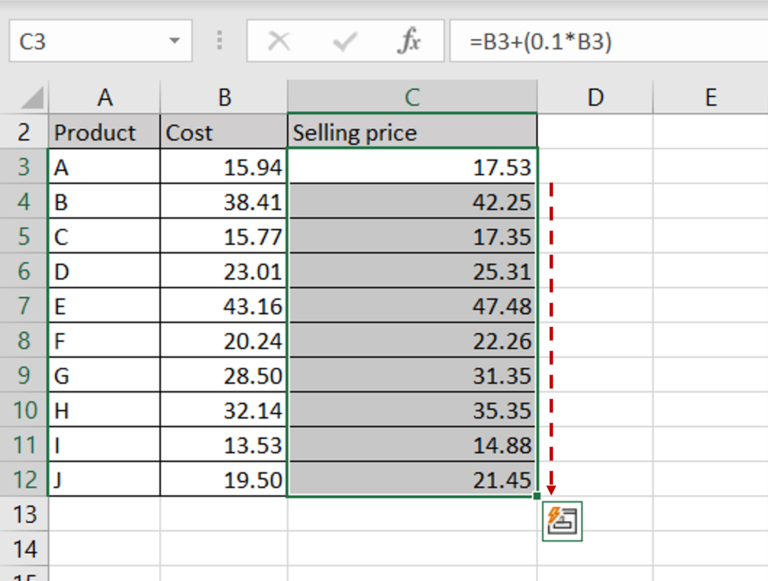Click the Cancel (X) formula bar icon
Viewport: 768px width, 581px height.
280,42
